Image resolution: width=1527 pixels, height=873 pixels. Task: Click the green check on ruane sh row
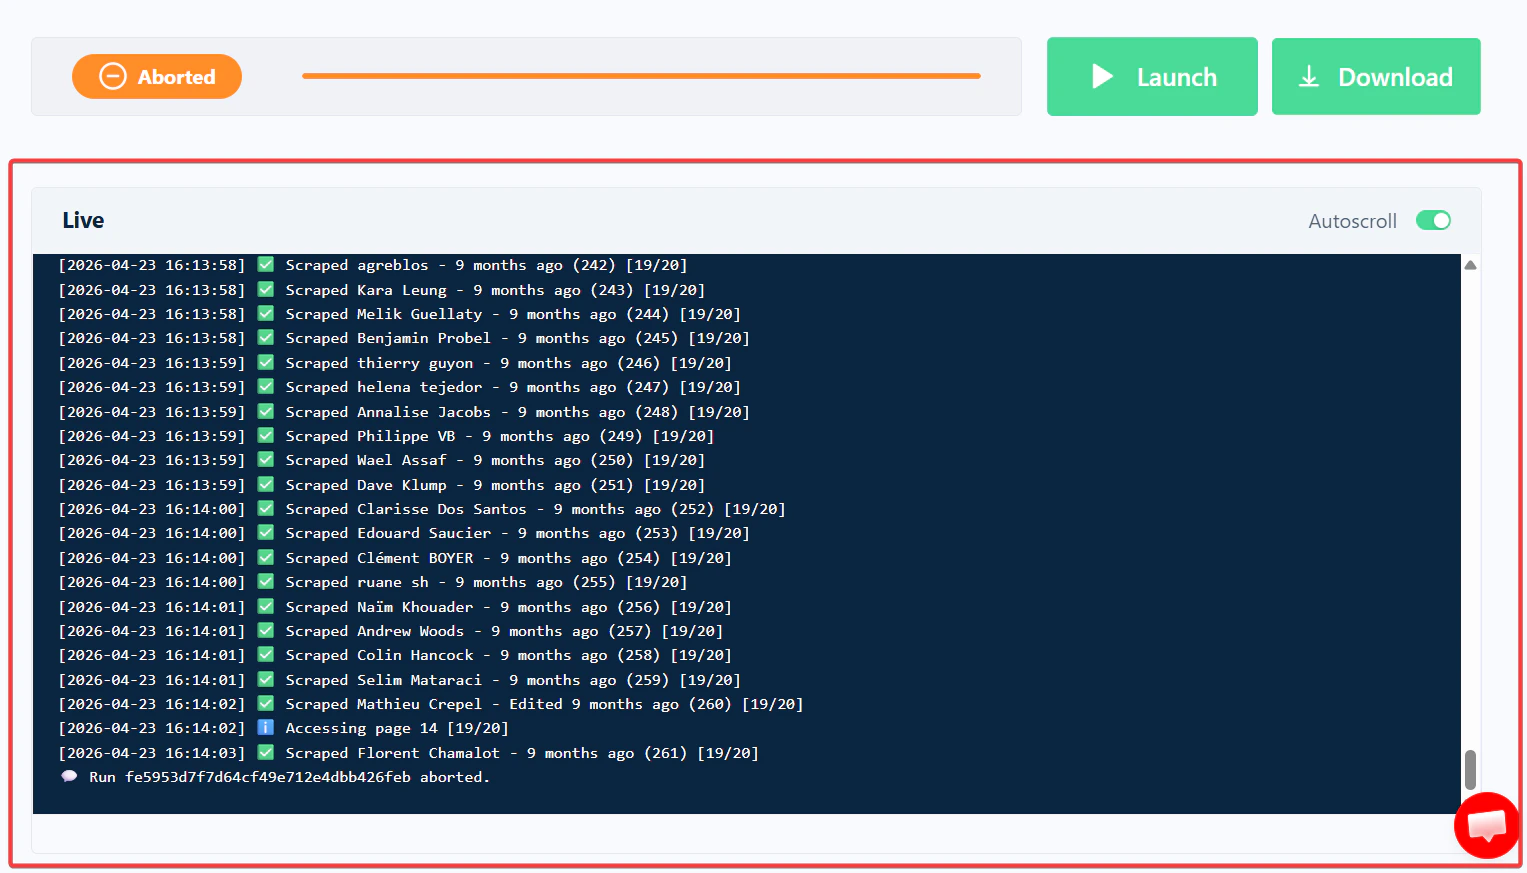click(x=266, y=582)
